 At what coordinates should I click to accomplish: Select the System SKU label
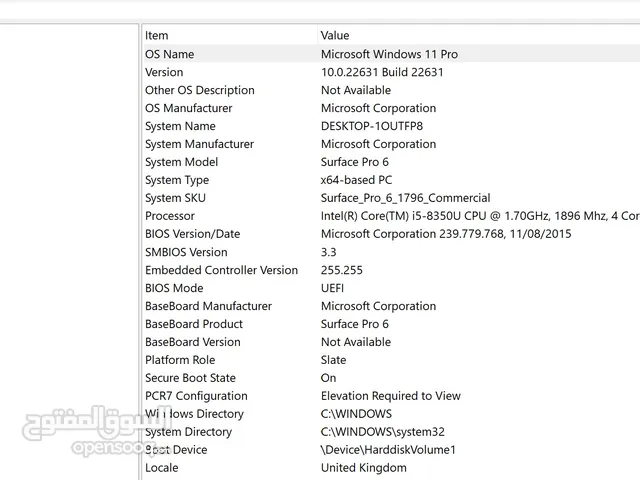(x=176, y=198)
